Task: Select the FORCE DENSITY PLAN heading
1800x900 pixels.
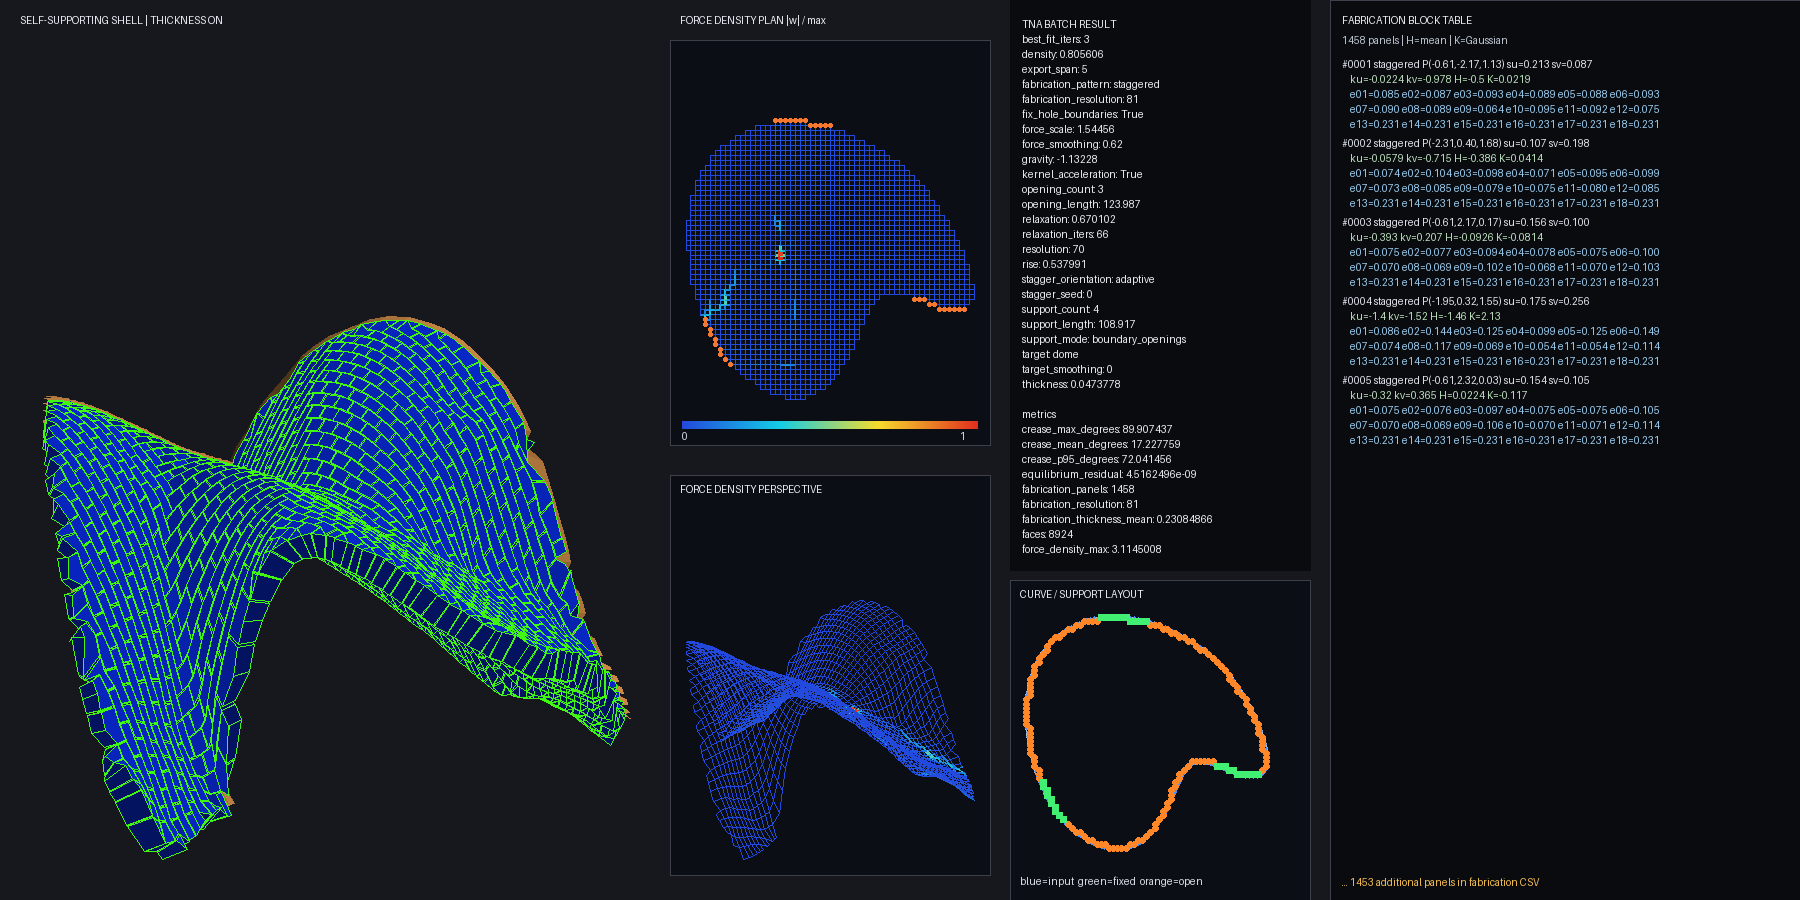Action: 753,20
